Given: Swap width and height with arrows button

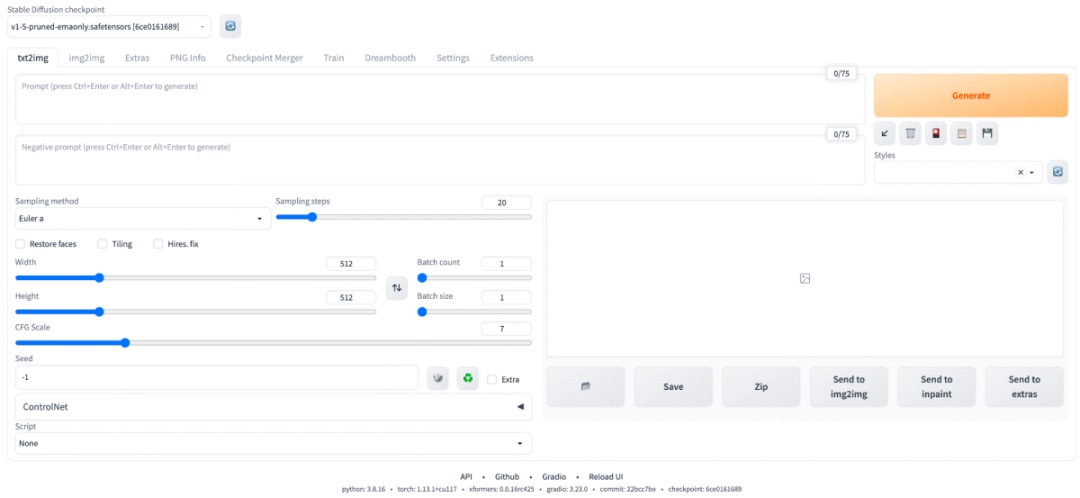Looking at the screenshot, I should click(x=397, y=288).
